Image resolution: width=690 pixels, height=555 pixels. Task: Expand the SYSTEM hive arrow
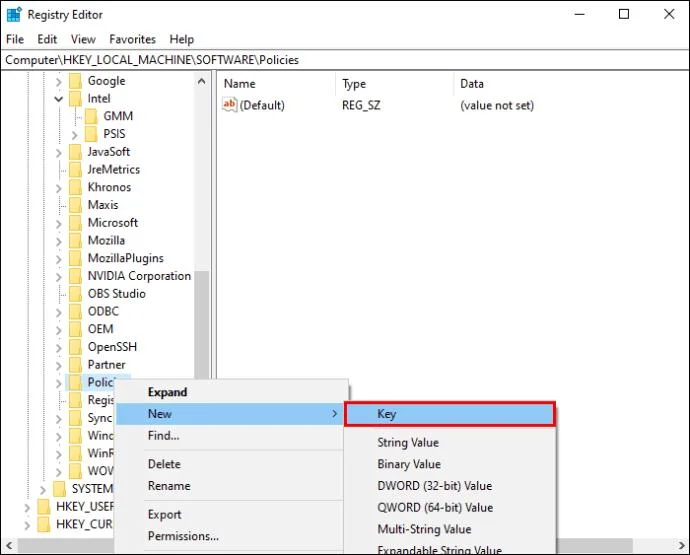pyautogui.click(x=43, y=490)
